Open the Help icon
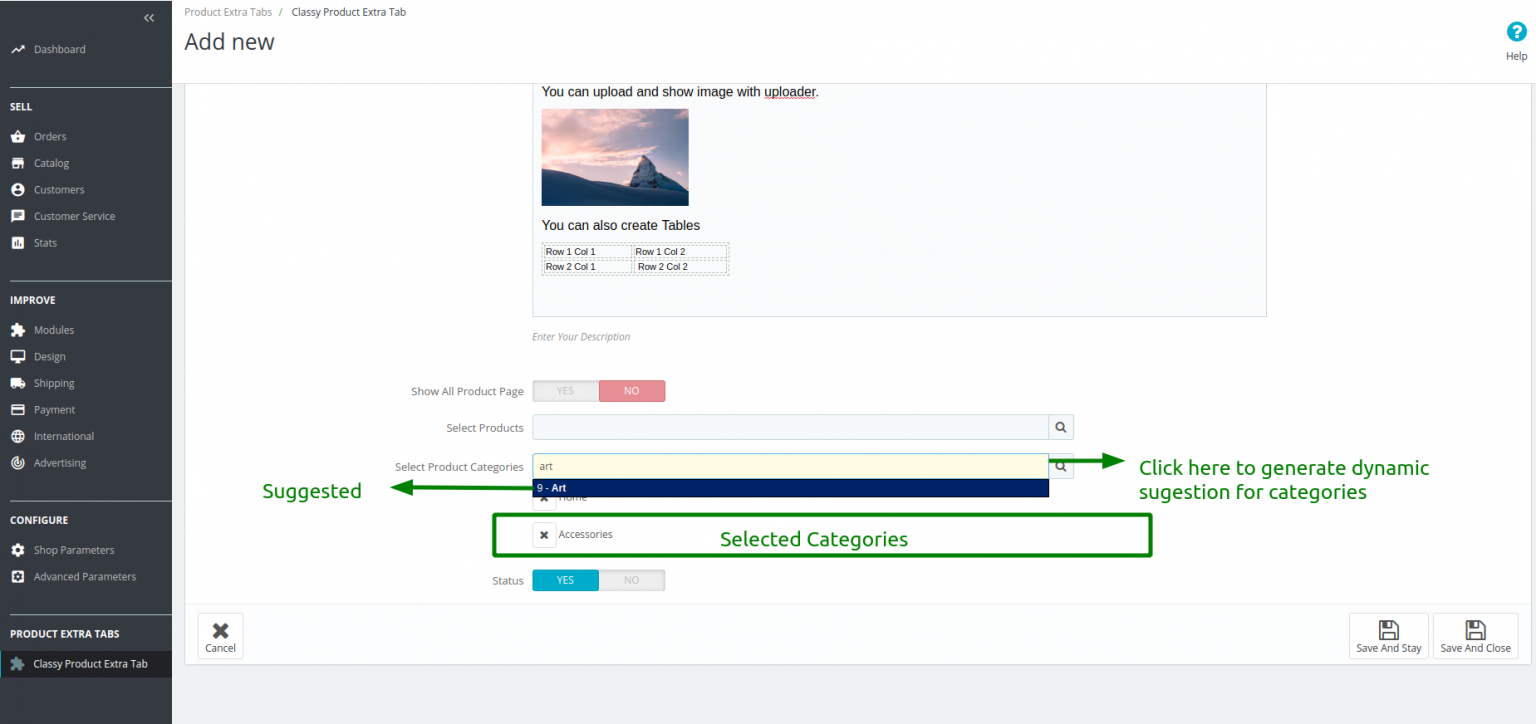This screenshot has height=724, width=1536. [x=1516, y=32]
